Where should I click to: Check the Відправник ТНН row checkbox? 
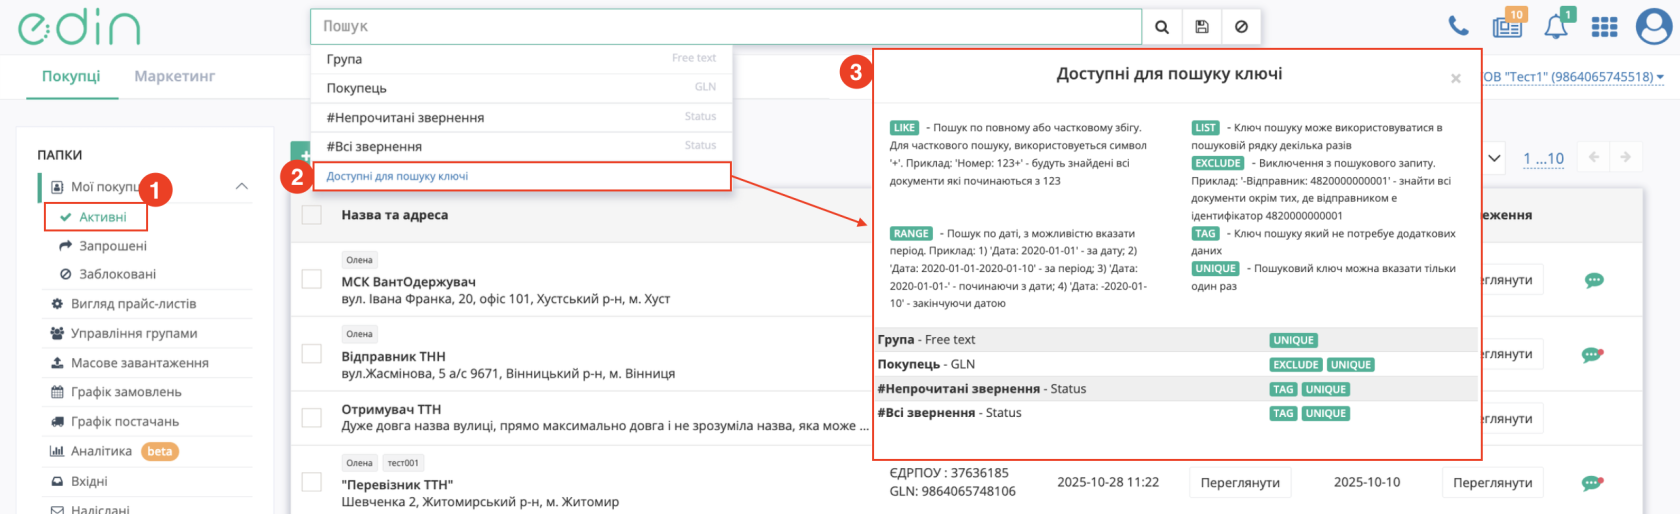(312, 354)
